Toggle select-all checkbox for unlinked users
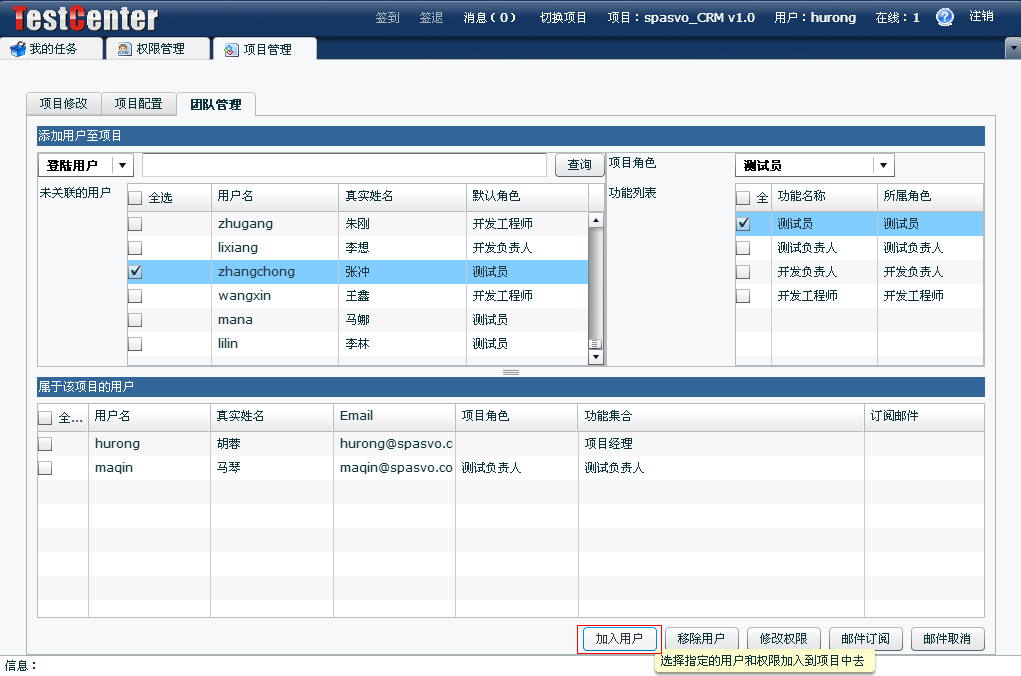The image size is (1021, 676). [x=135, y=198]
